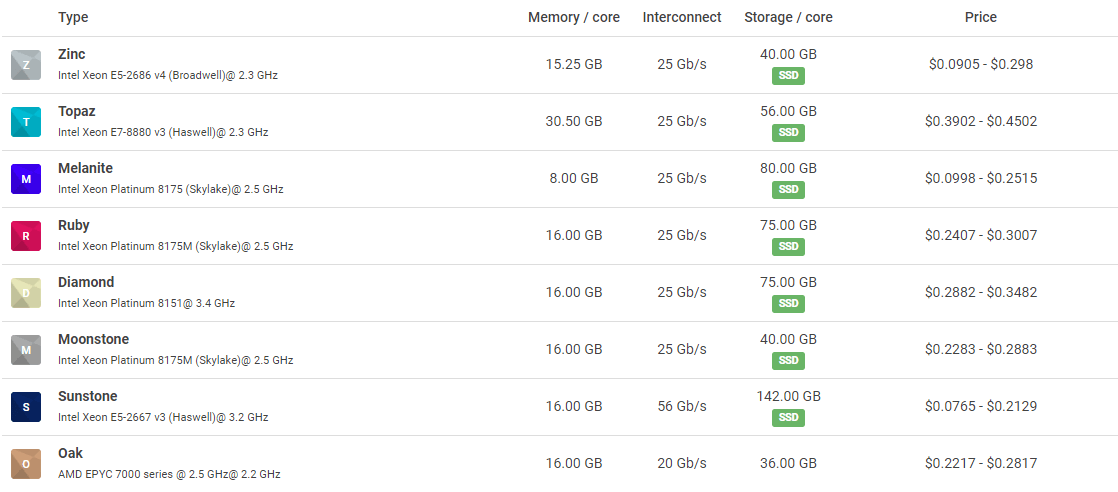Sort by the Price column header

(980, 17)
